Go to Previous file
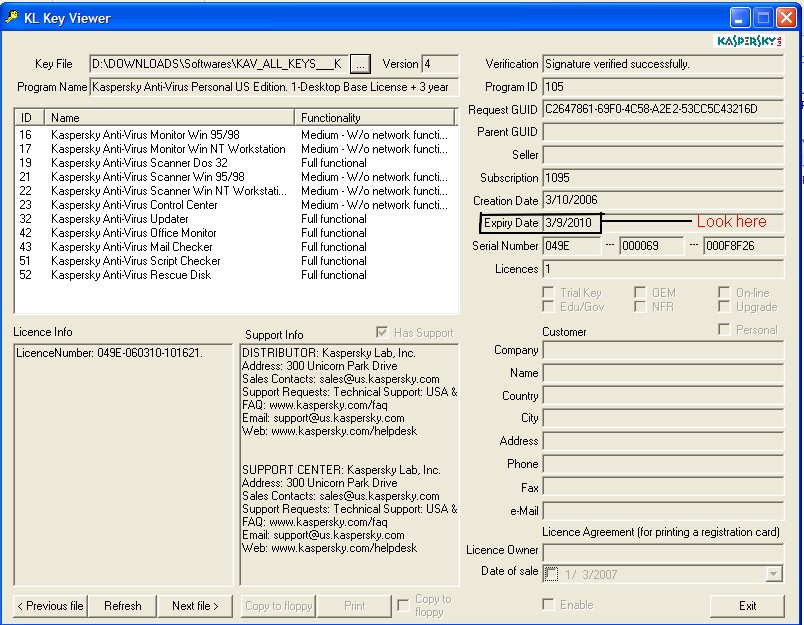Viewport: 804px width, 625px height. tap(50, 606)
